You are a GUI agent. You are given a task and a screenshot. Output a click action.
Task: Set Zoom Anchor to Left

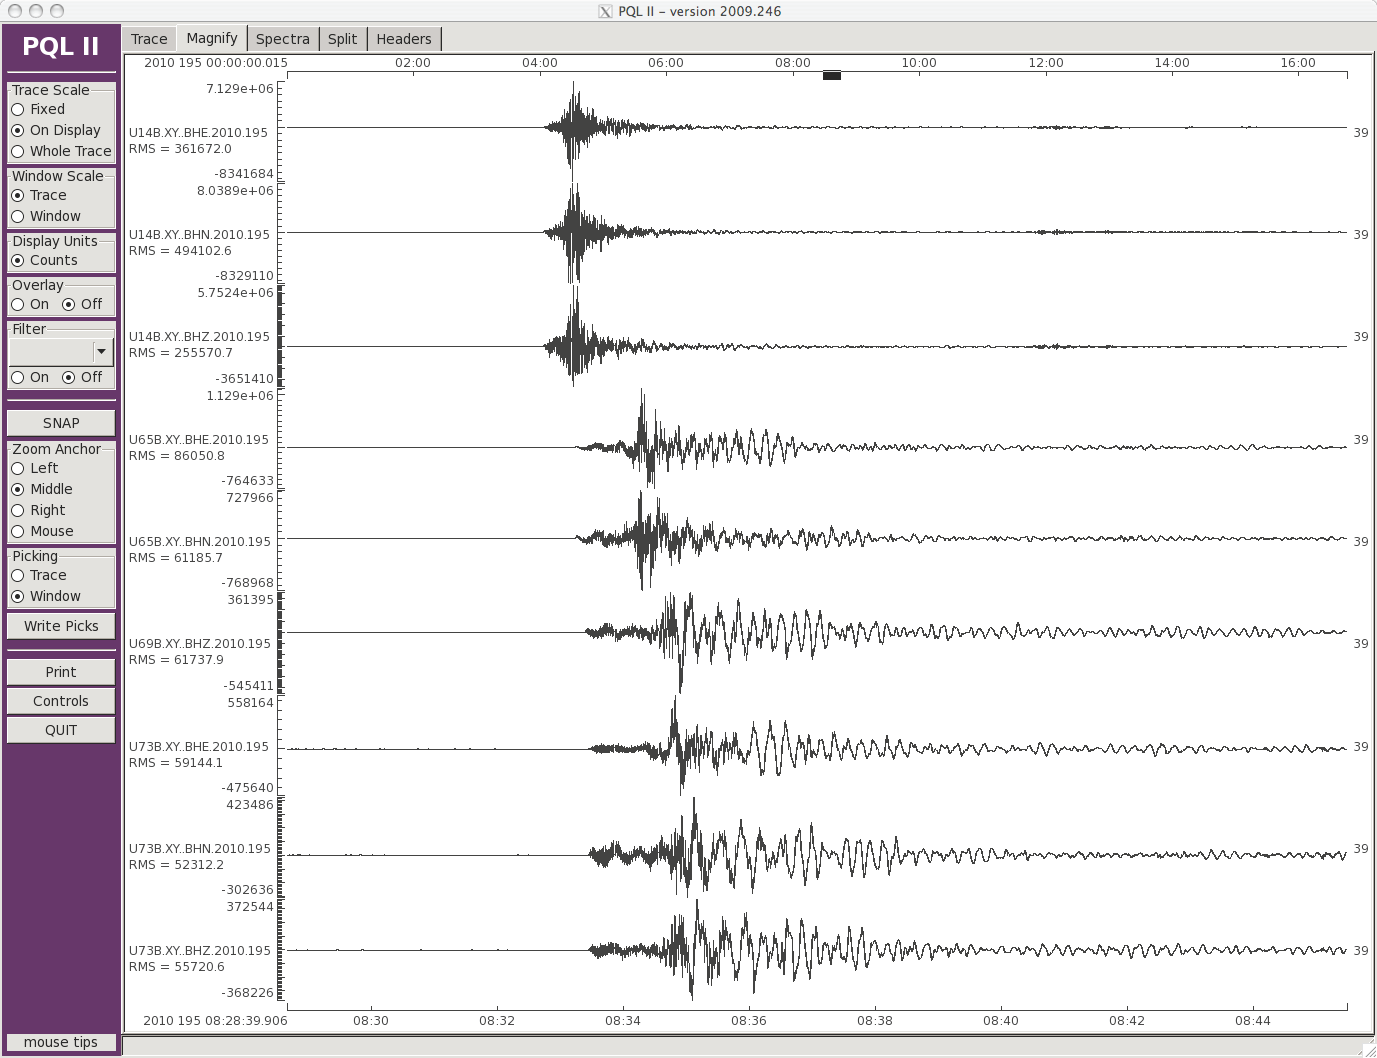click(18, 469)
